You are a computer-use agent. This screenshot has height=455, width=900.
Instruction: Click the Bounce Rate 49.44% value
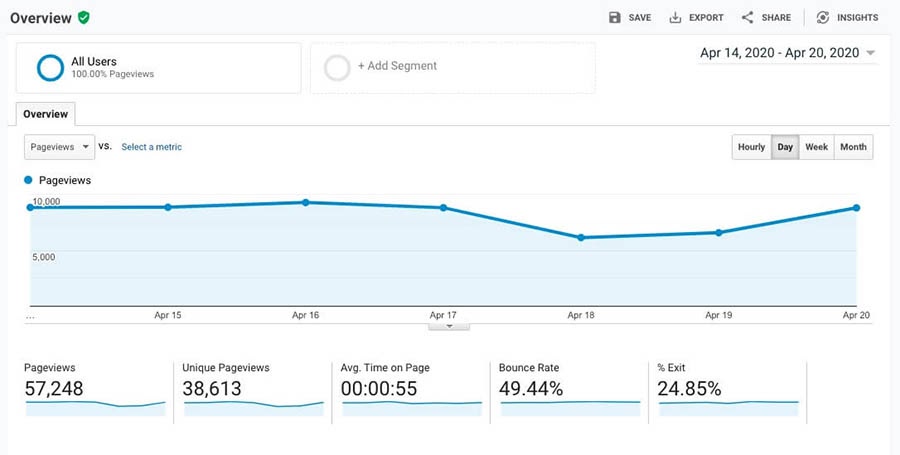tap(531, 388)
